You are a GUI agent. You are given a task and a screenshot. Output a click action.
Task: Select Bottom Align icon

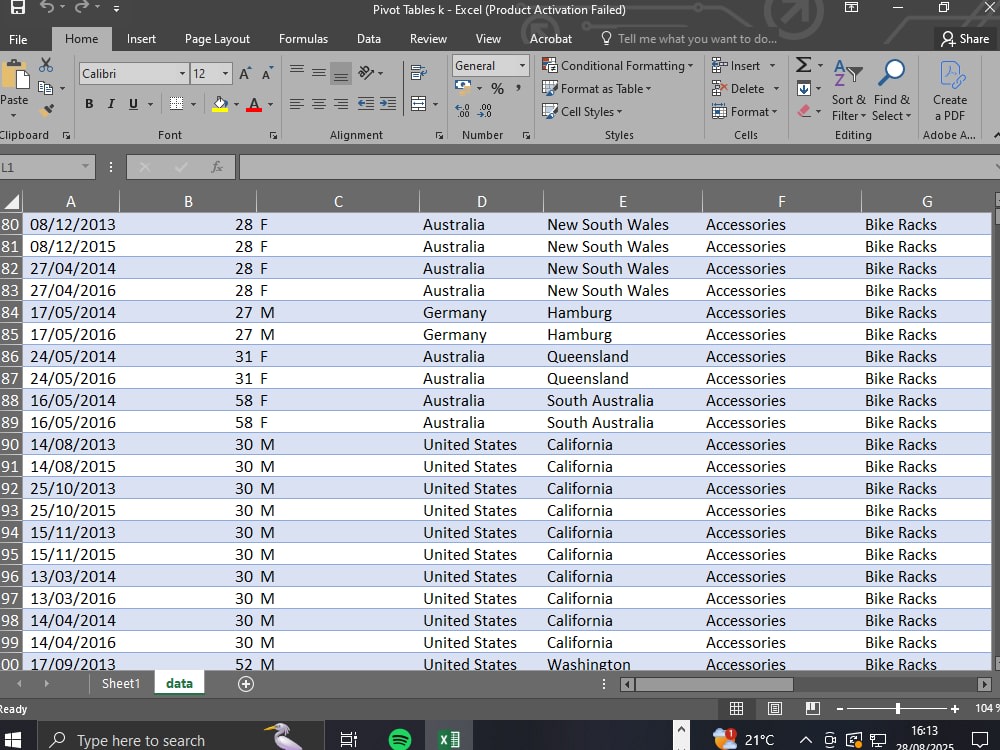pos(341,74)
